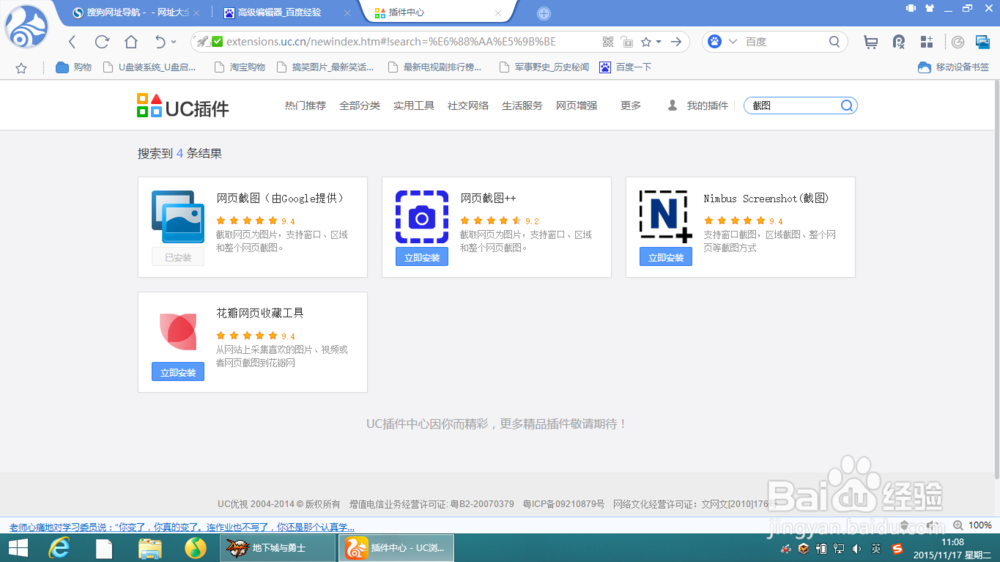Open the undo history dropdown arrow
Image resolution: width=1000 pixels, height=562 pixels.
click(x=173, y=42)
